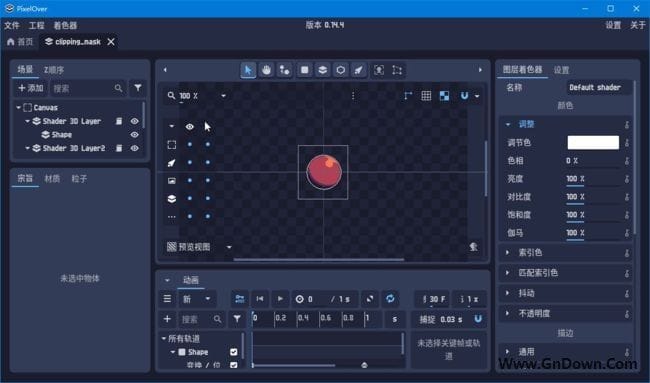The width and height of the screenshot is (650, 383).
Task: Hide the Shader 3D Layer2
Action: pyautogui.click(x=134, y=148)
